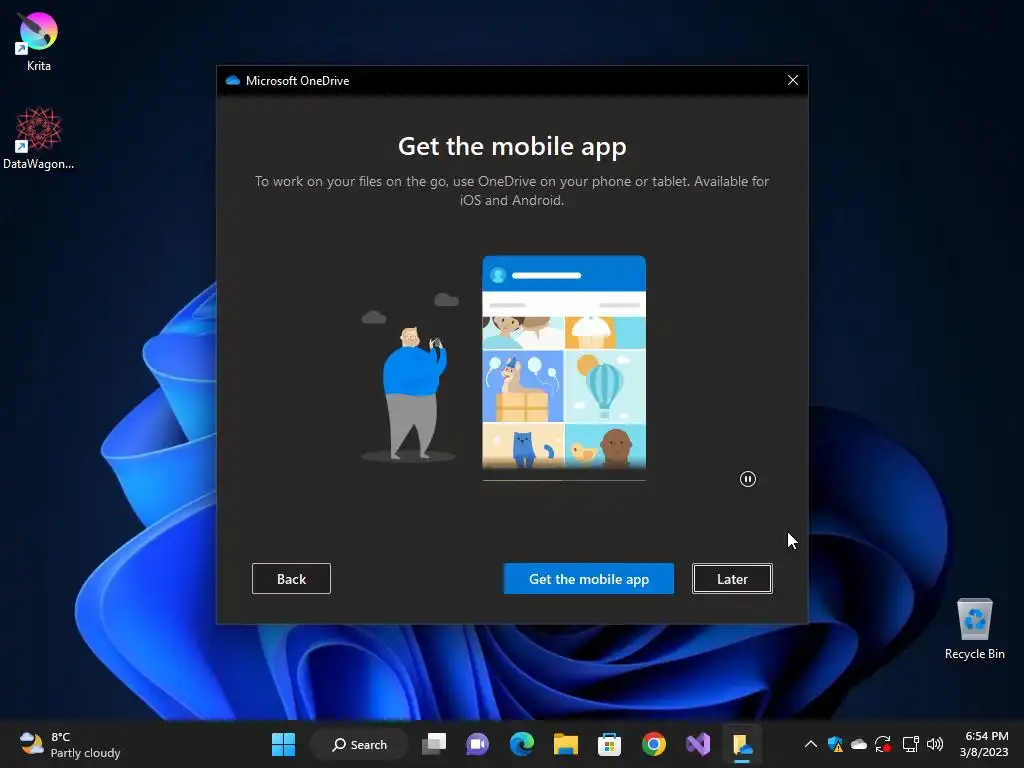Choose Later in OneDrive setup
The width and height of the screenshot is (1024, 768).
click(732, 579)
